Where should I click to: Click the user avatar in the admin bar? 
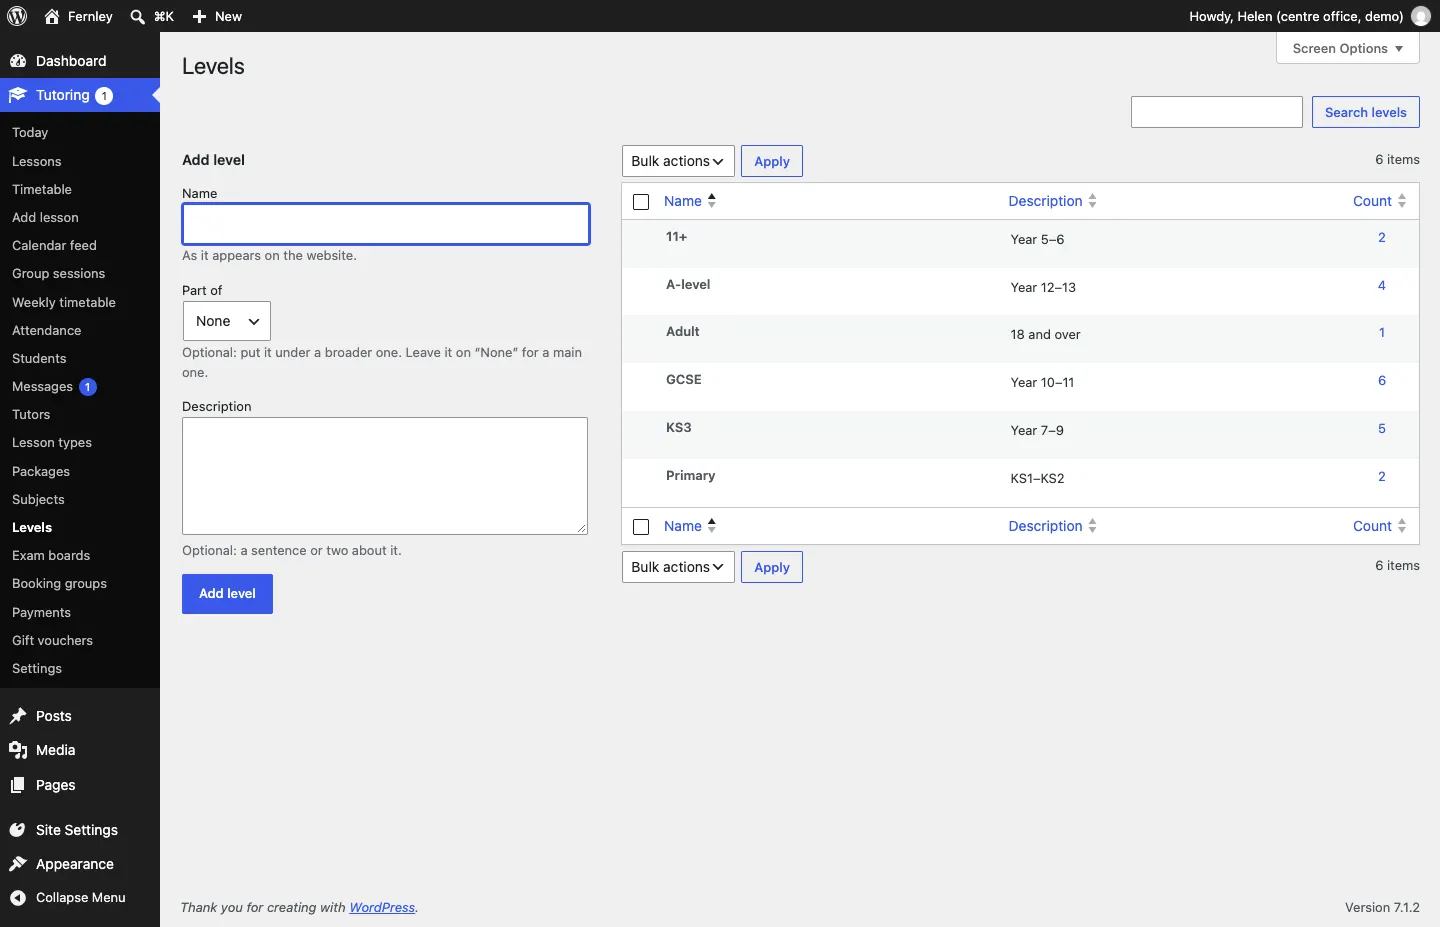click(x=1421, y=16)
